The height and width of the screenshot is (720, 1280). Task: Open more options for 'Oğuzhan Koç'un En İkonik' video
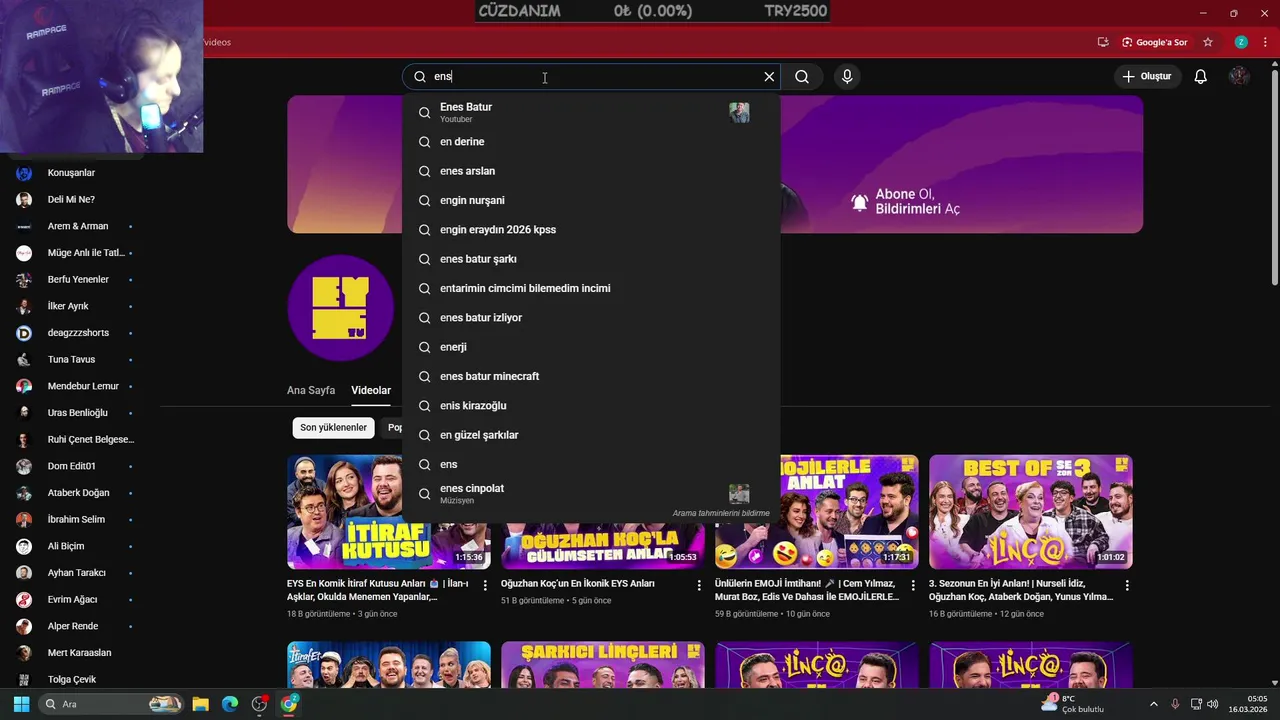699,586
